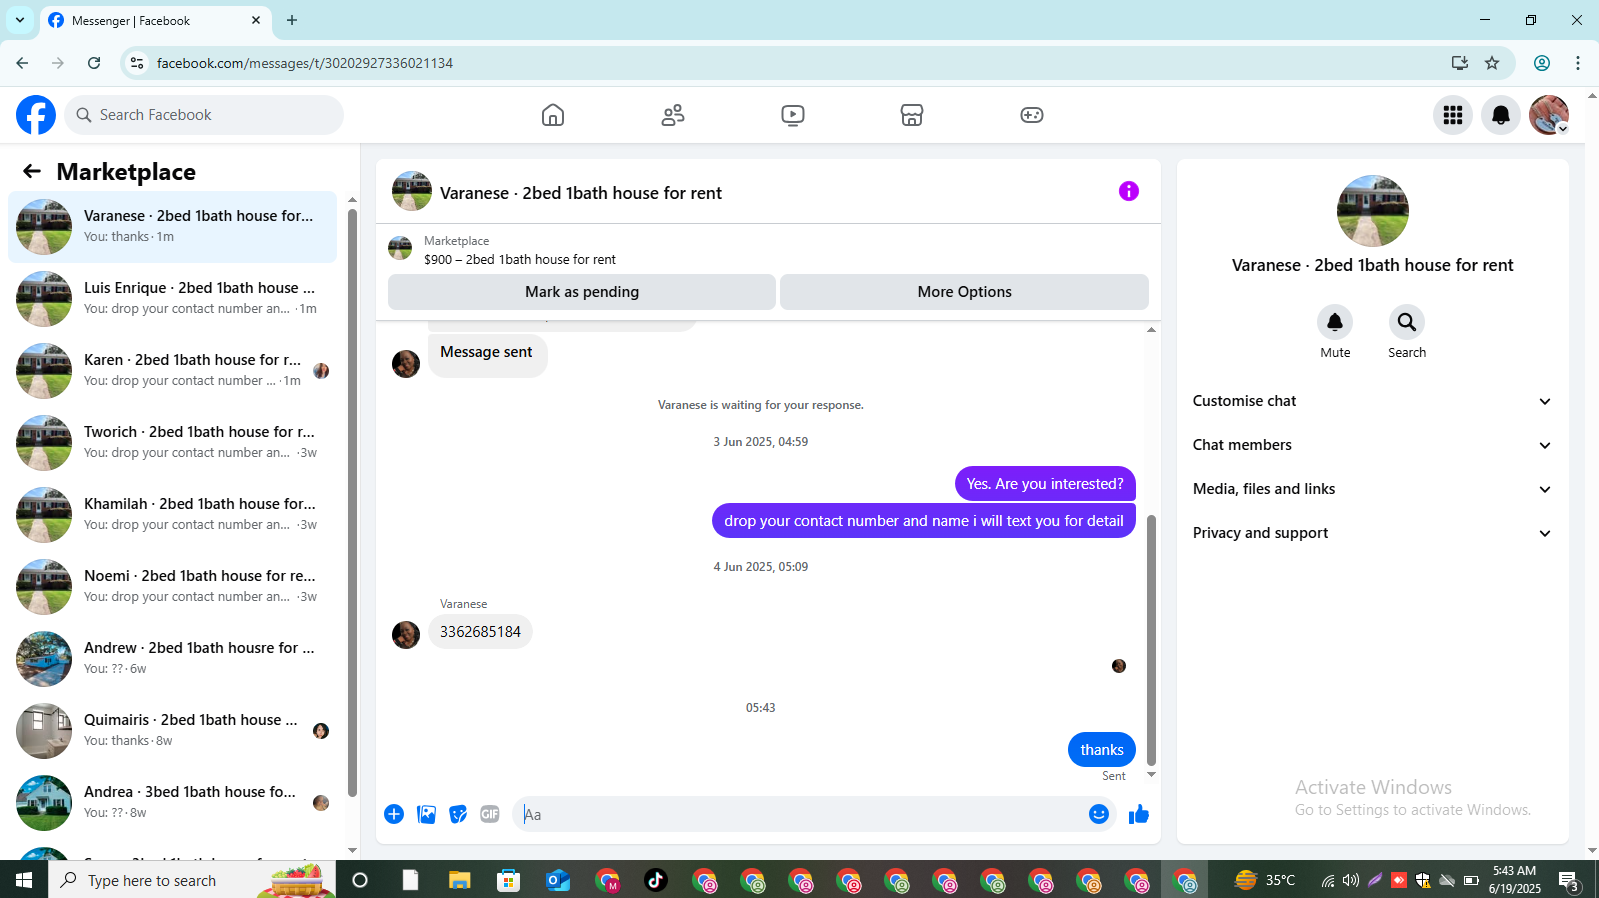Expand the Privacy and support section

1372,533
